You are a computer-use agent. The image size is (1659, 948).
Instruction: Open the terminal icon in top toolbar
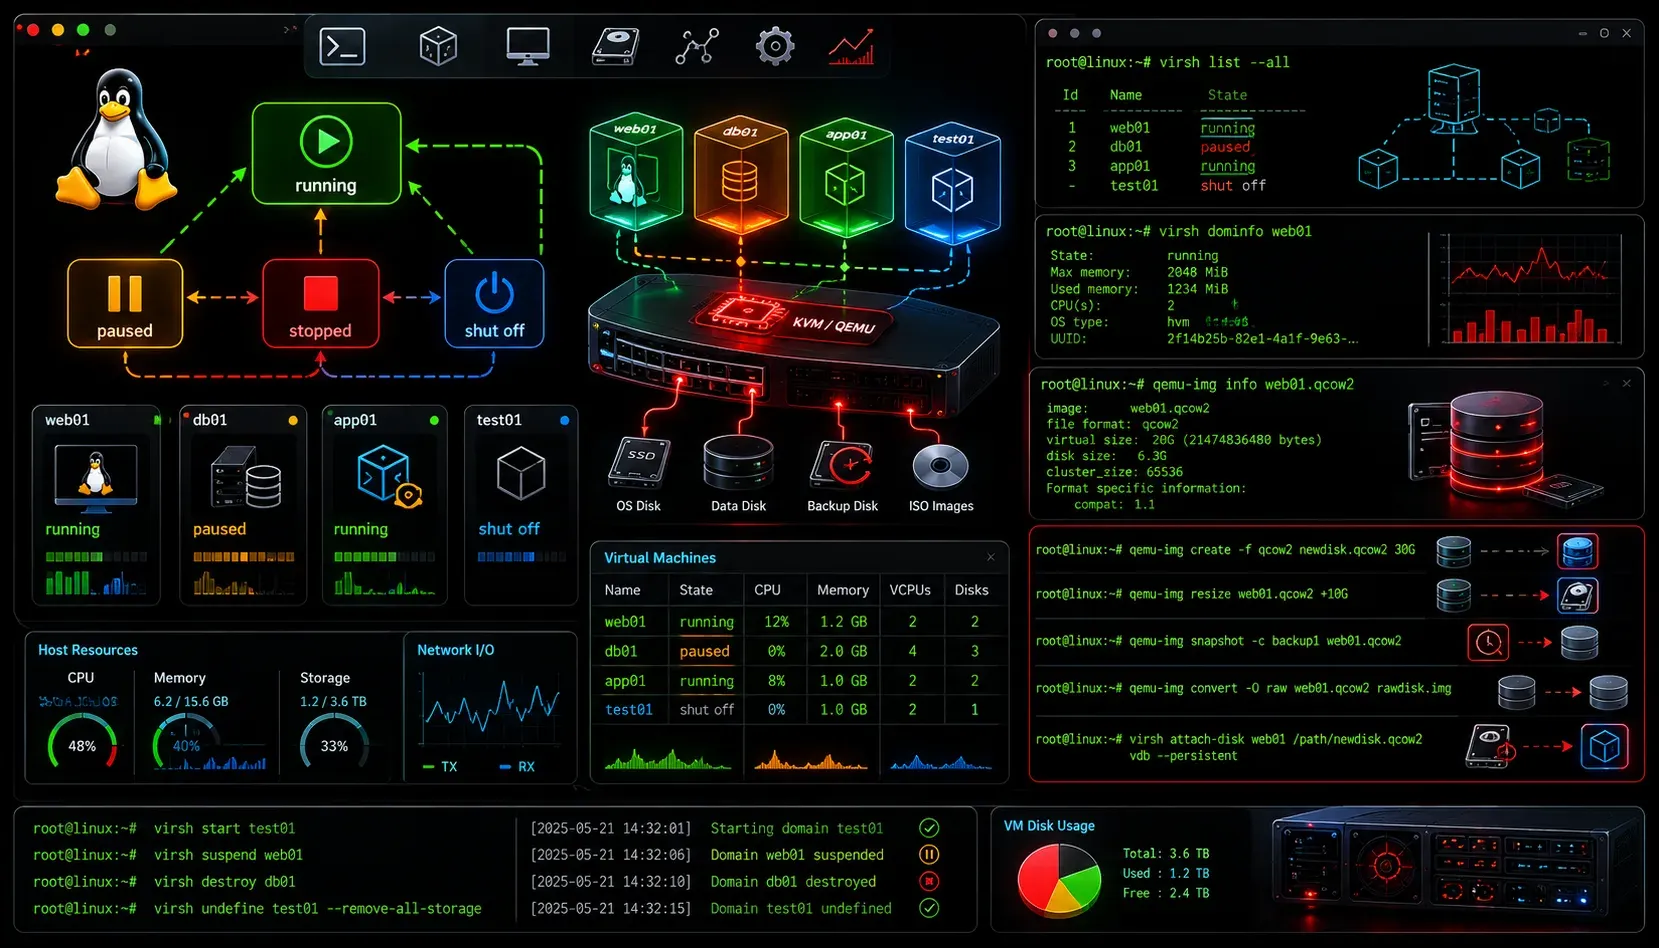[x=342, y=47]
